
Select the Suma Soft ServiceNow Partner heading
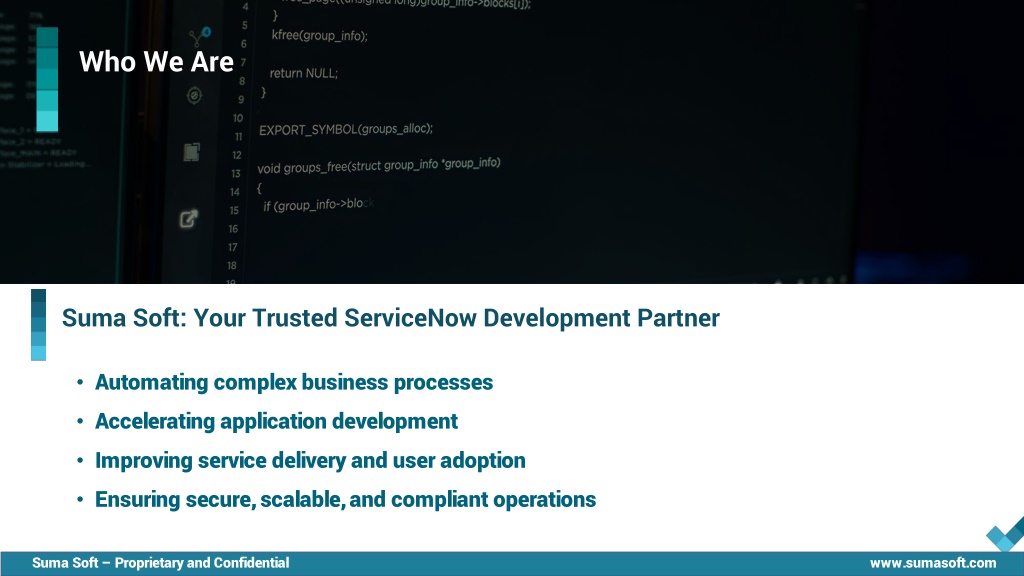(x=390, y=318)
